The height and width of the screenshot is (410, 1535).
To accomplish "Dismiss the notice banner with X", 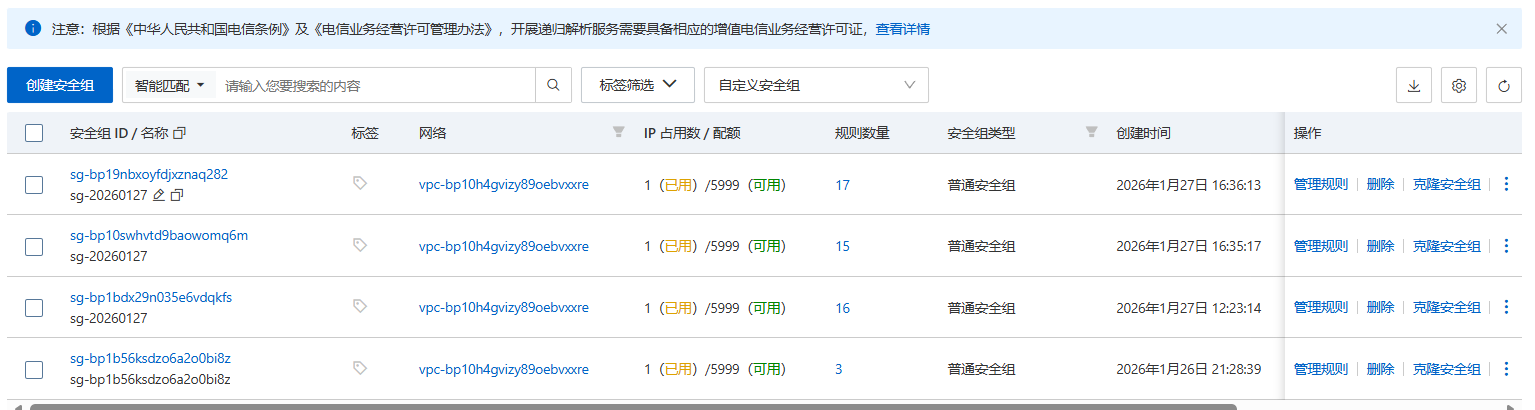I will click(x=1501, y=29).
